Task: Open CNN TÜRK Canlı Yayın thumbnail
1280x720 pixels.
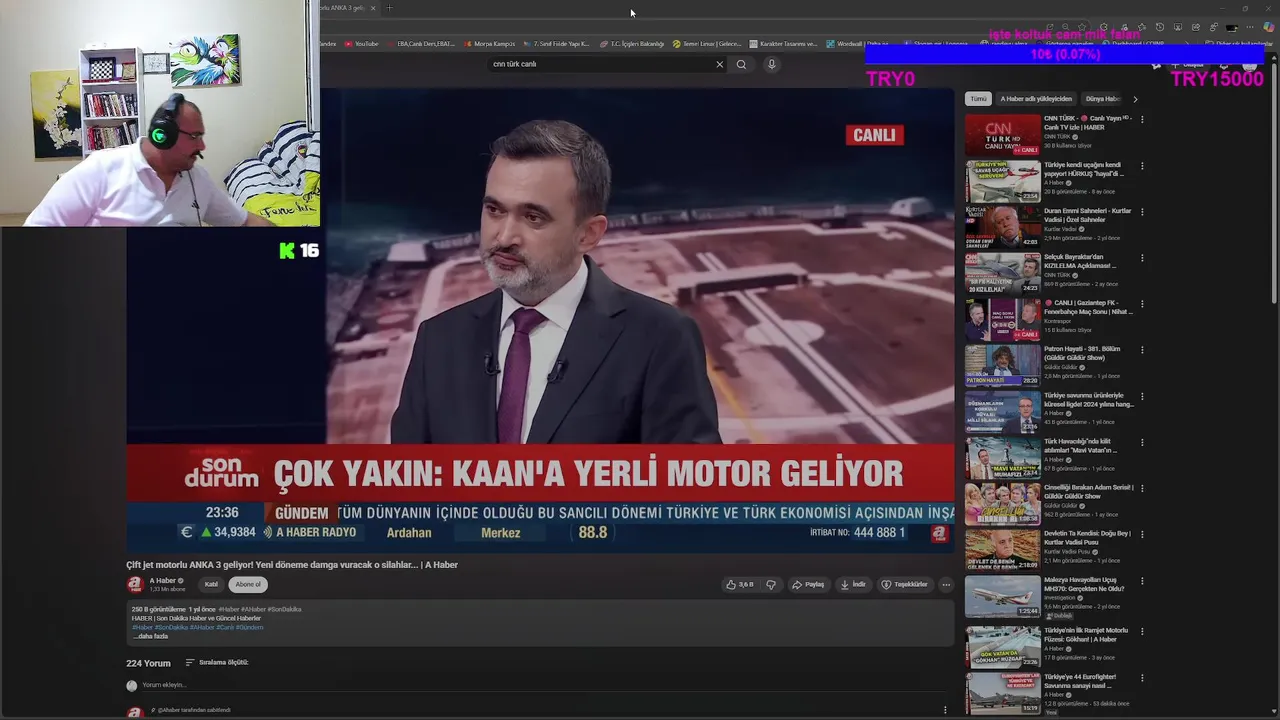Action: (x=1002, y=135)
